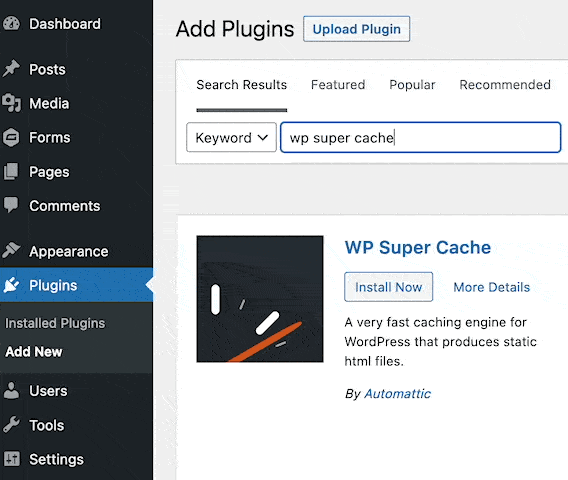This screenshot has width=568, height=480.
Task: Switch to the Popular tab
Action: point(412,85)
